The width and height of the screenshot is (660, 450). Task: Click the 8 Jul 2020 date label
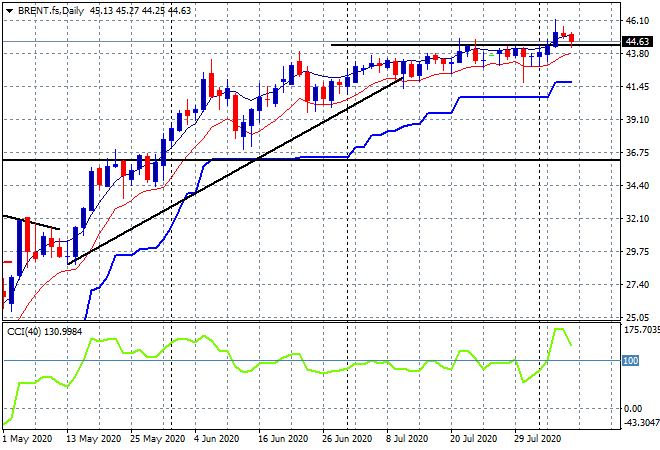coord(407,439)
